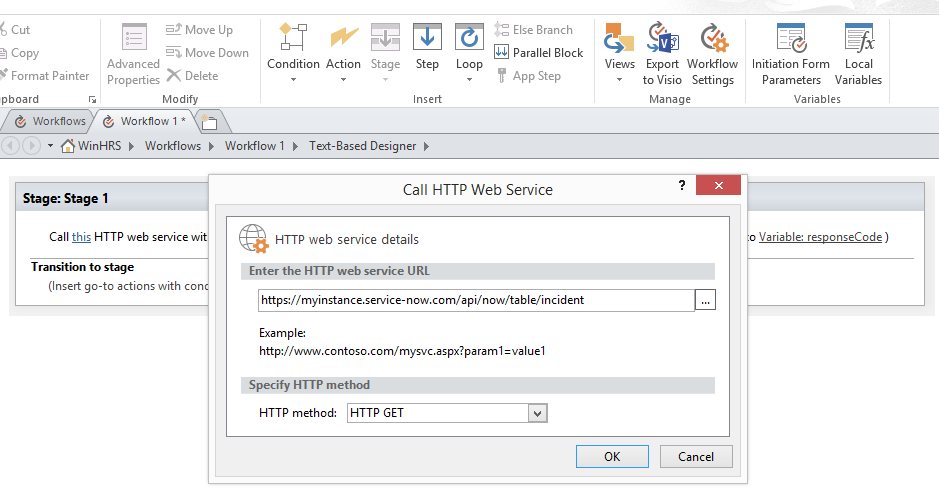Click the App Step command

click(528, 75)
